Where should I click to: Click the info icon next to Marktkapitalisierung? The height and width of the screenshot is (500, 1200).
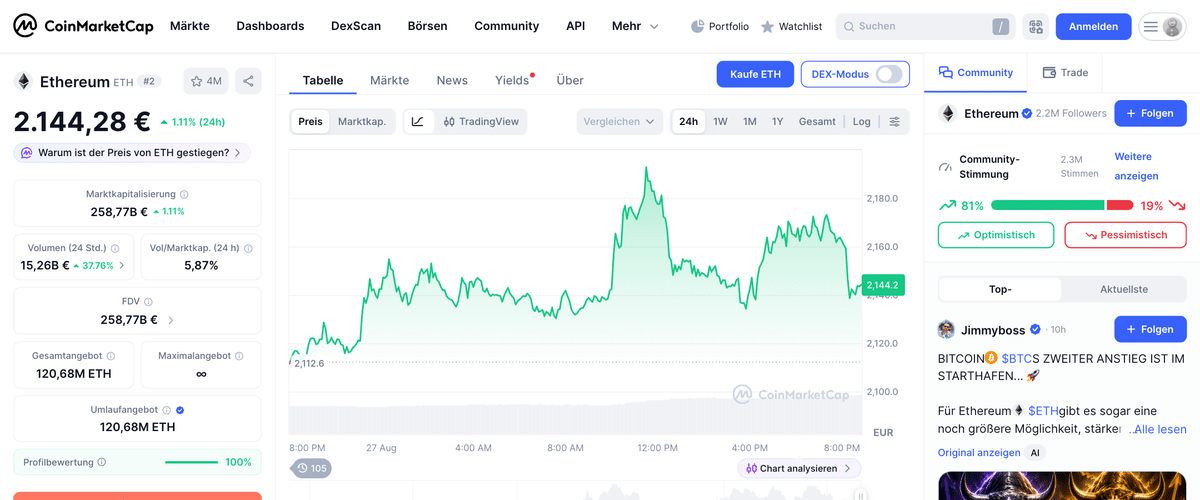(x=184, y=194)
